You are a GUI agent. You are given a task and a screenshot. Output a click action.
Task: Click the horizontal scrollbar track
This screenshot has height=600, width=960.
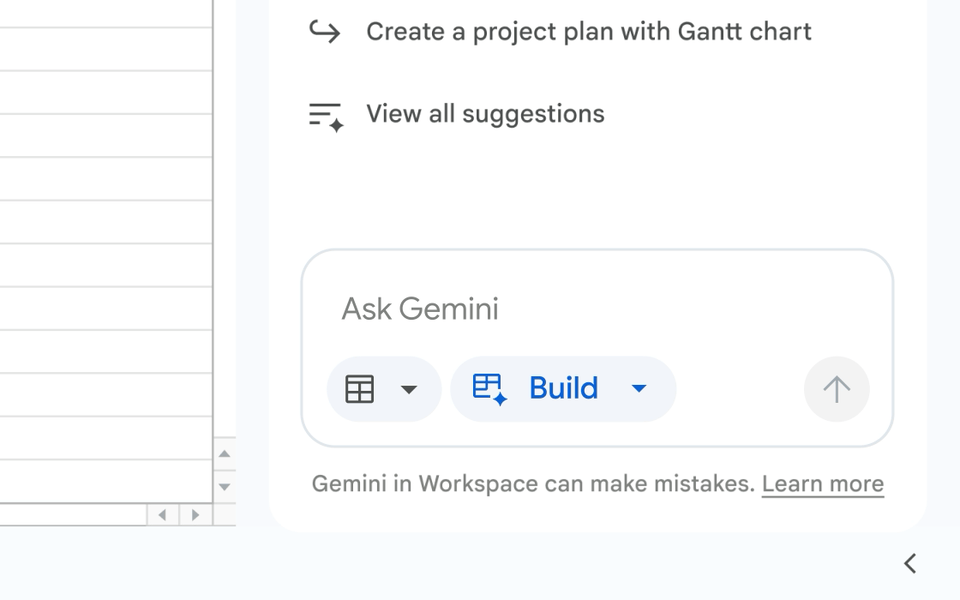(70, 515)
